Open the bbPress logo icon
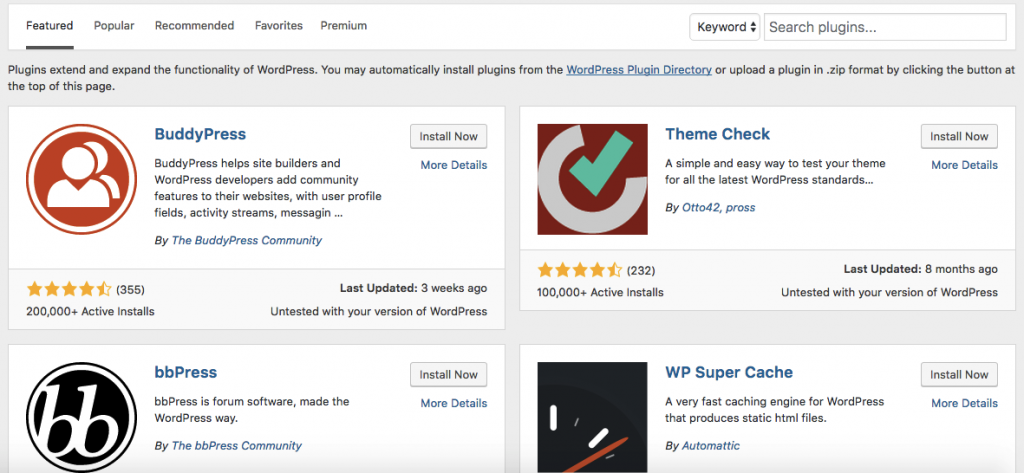Screen dimensions: 1024x473 pyautogui.click(x=82, y=417)
